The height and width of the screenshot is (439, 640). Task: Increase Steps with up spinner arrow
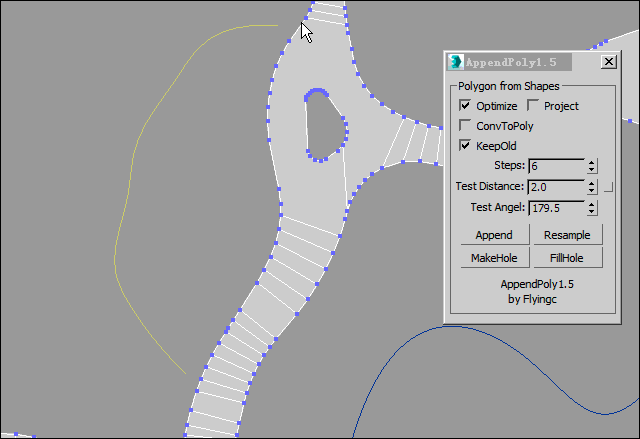[591, 162]
